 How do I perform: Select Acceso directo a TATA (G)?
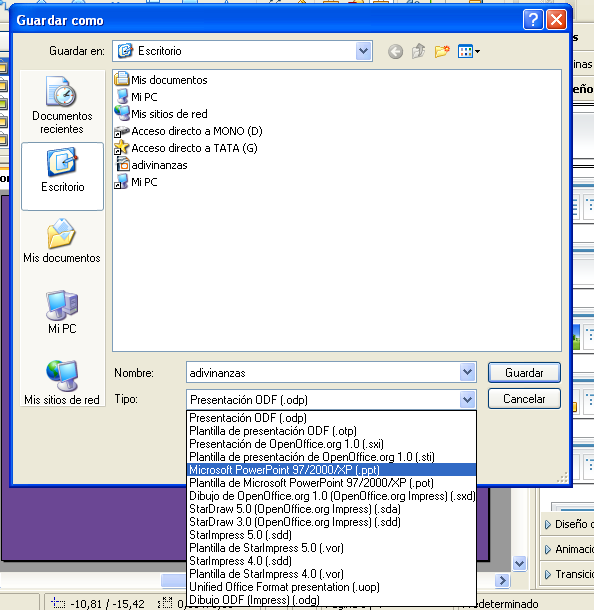coord(186,148)
